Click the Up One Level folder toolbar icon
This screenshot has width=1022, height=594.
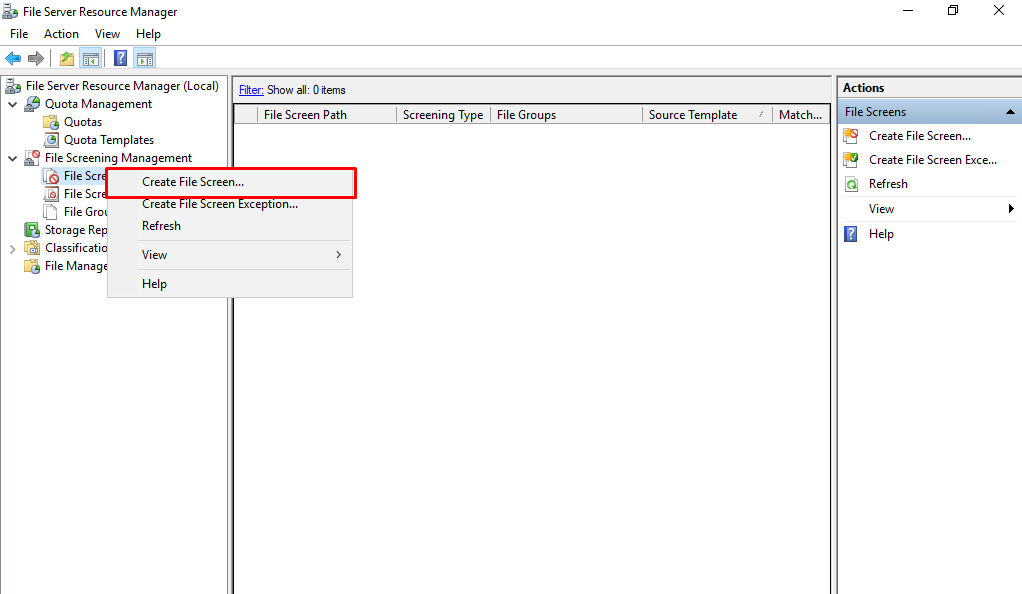66,59
